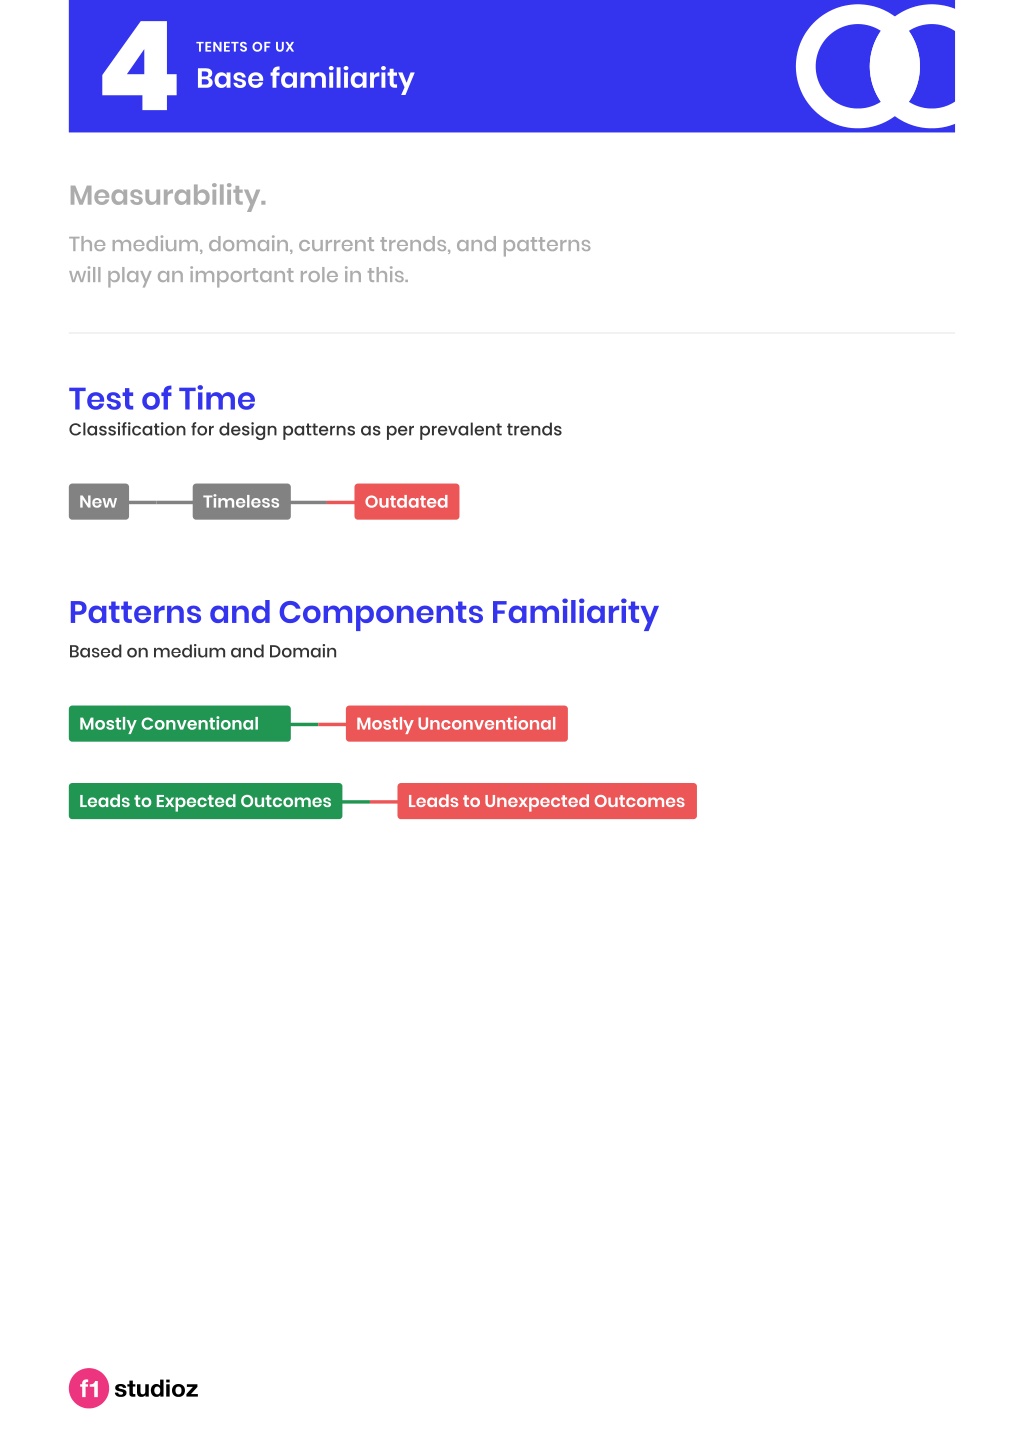Click the Based on medium and Domain subtitle
The width and height of the screenshot is (1024, 1449).
[x=203, y=652]
